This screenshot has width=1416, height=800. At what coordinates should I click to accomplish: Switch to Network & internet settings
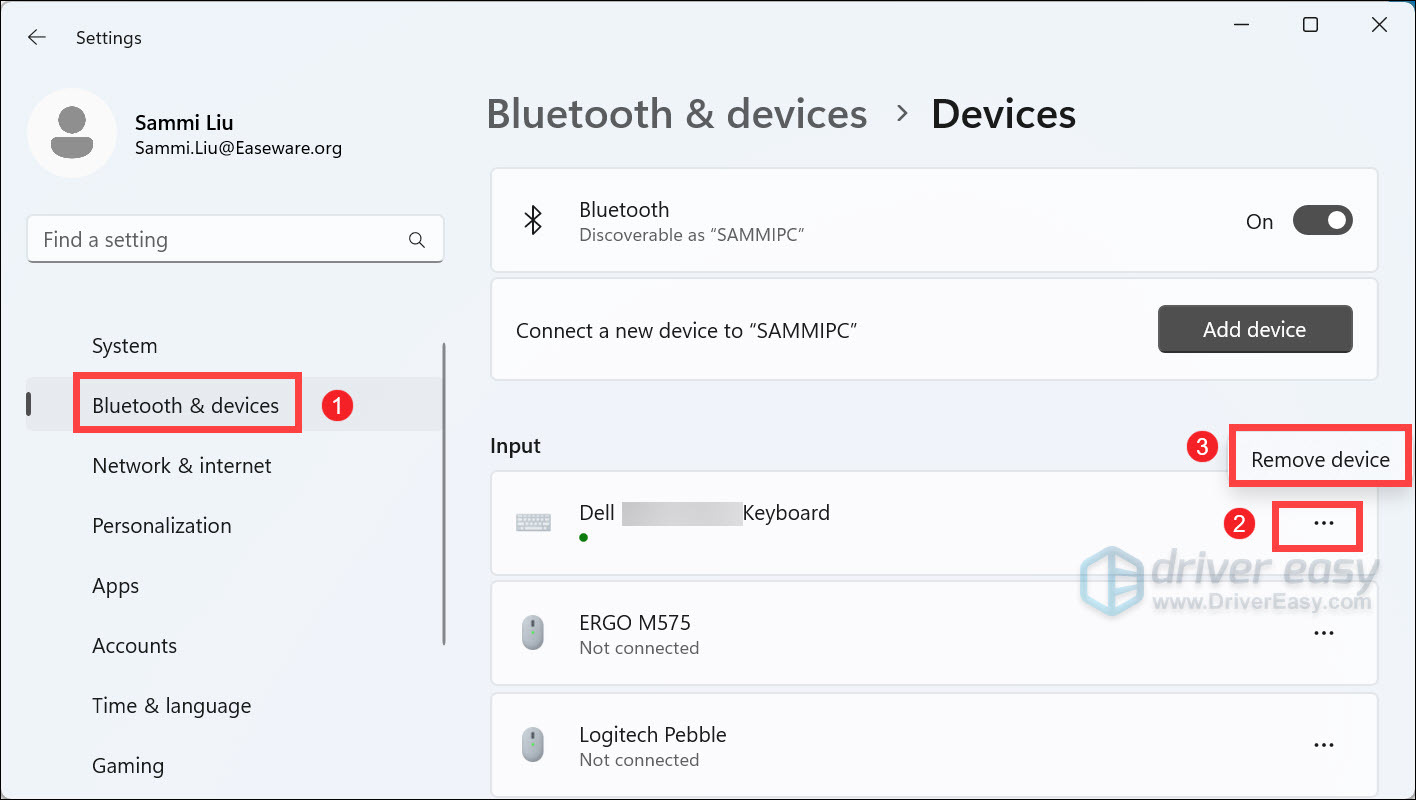(x=181, y=465)
